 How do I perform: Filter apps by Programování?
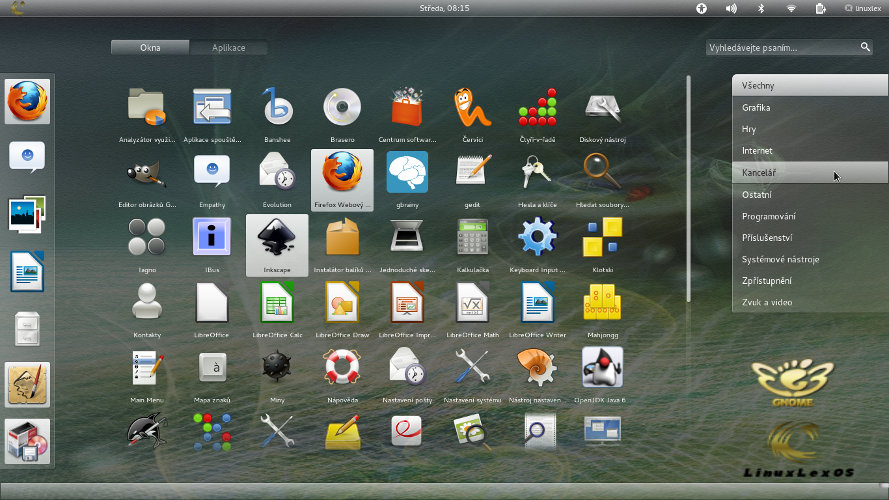point(810,216)
